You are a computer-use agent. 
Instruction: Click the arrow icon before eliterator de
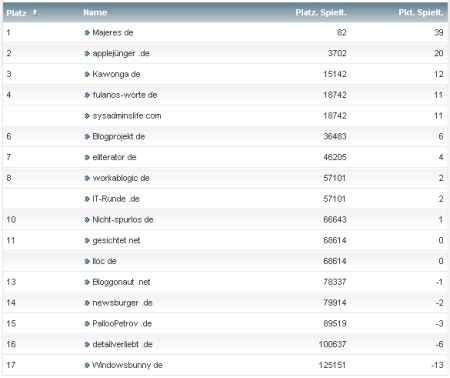click(87, 157)
